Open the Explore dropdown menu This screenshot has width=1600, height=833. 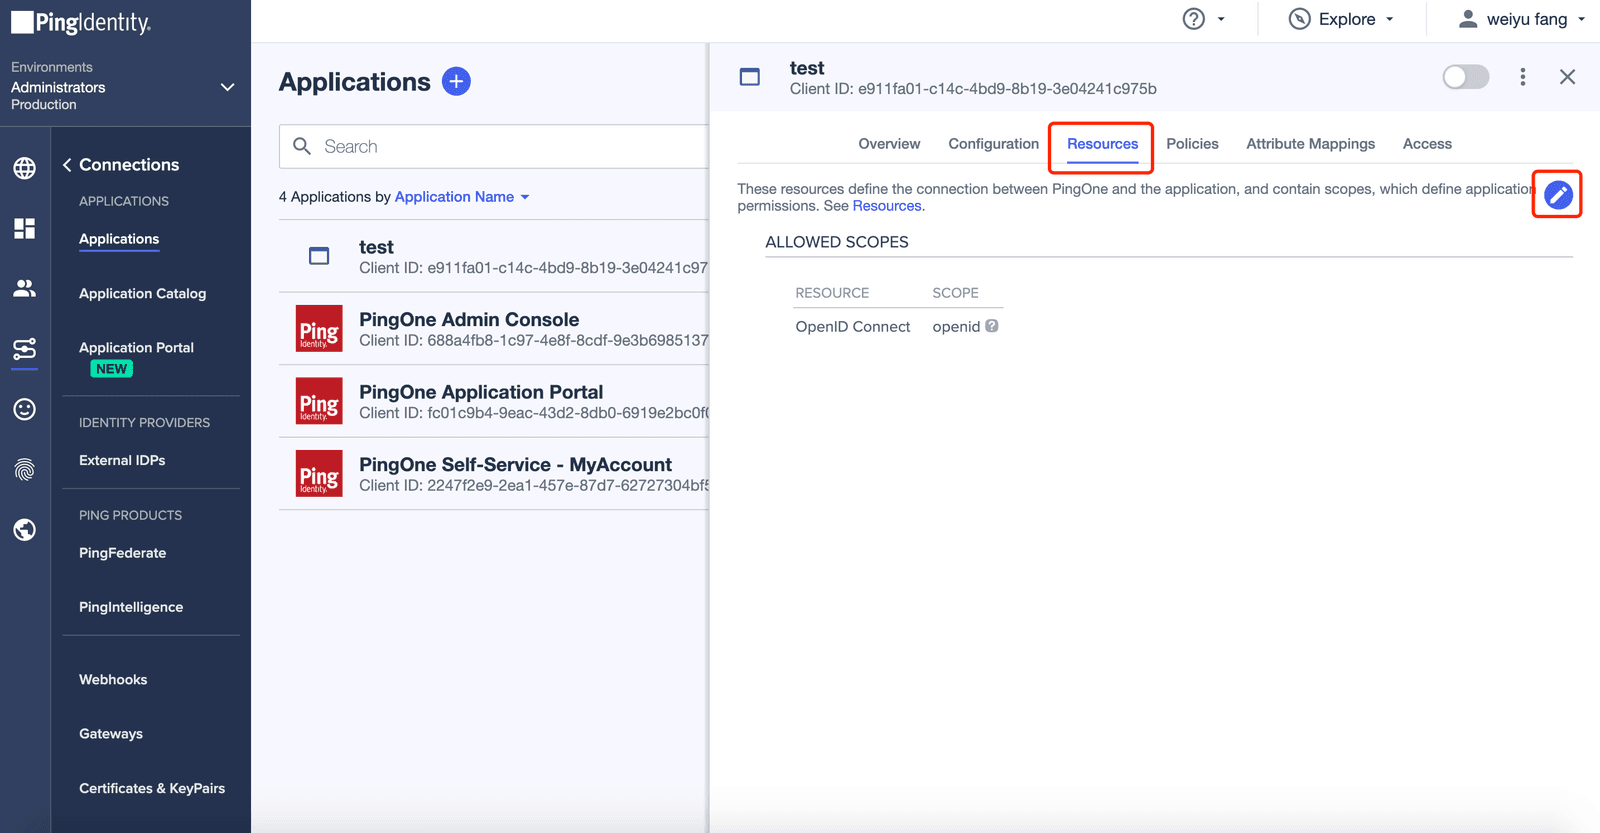(x=1342, y=19)
